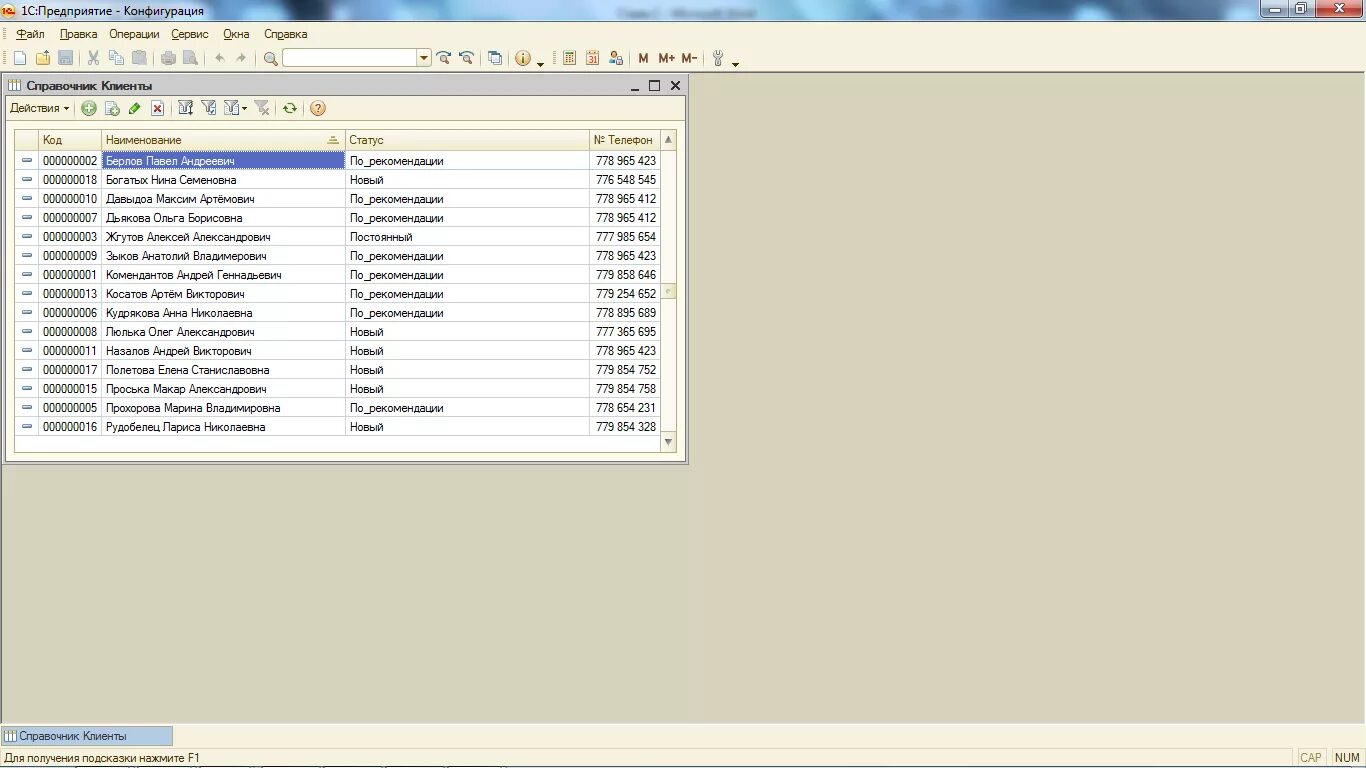Click the Open file folder icon
The width and height of the screenshot is (1366, 768).
[x=43, y=59]
